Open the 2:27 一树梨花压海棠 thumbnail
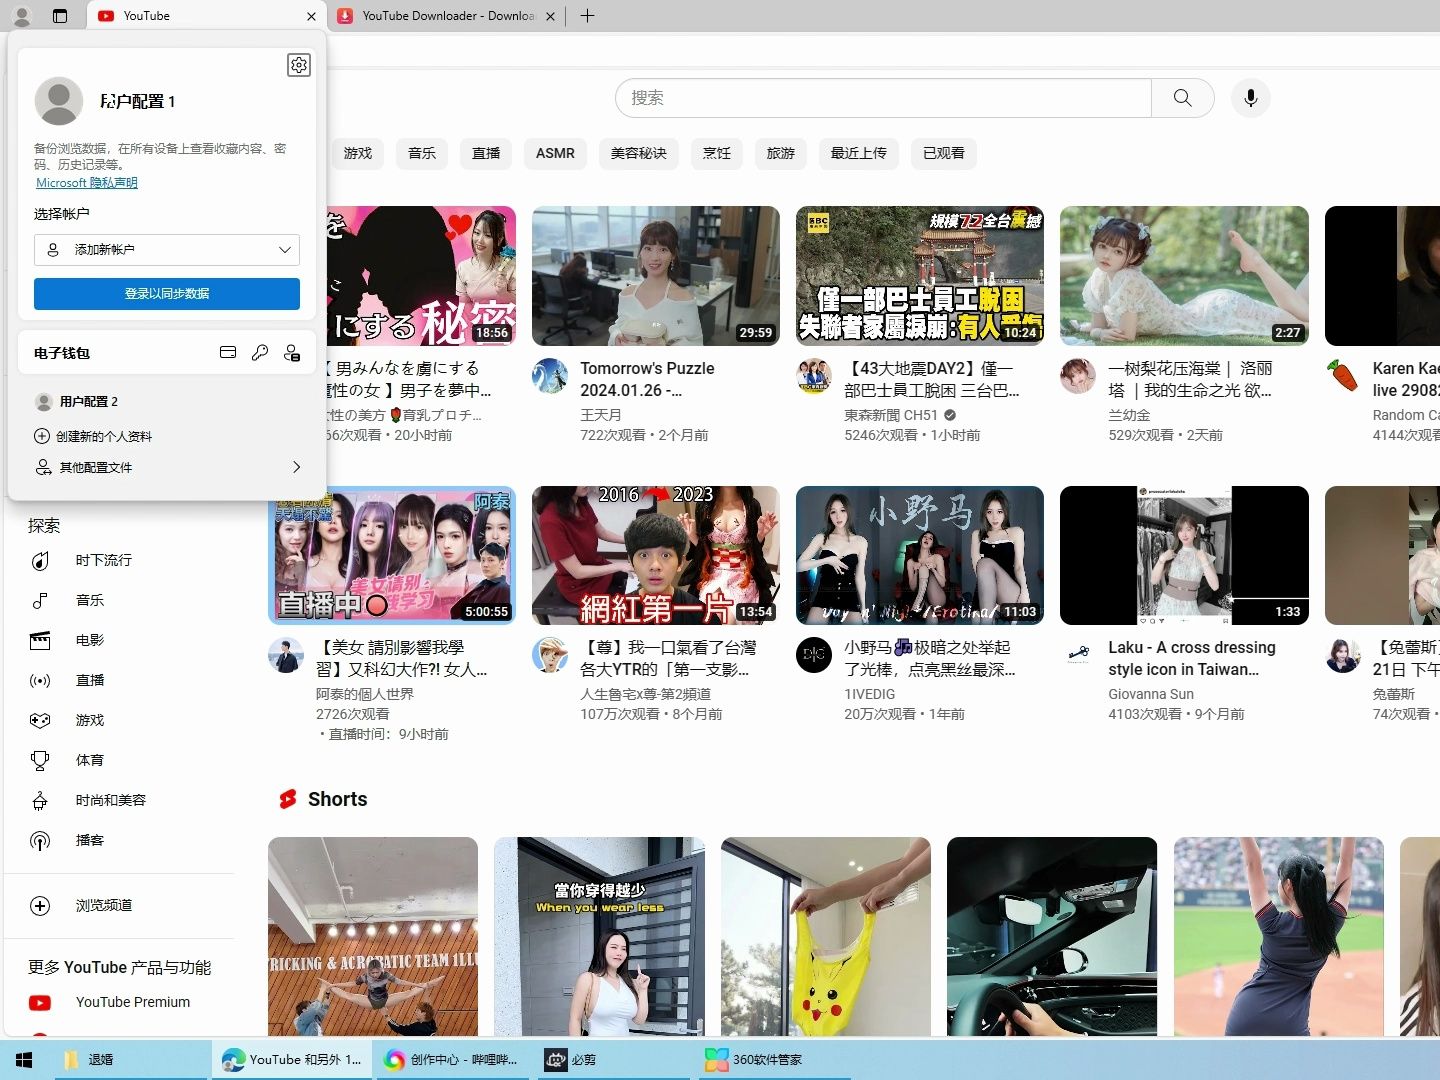The height and width of the screenshot is (1080, 1440). 1184,276
